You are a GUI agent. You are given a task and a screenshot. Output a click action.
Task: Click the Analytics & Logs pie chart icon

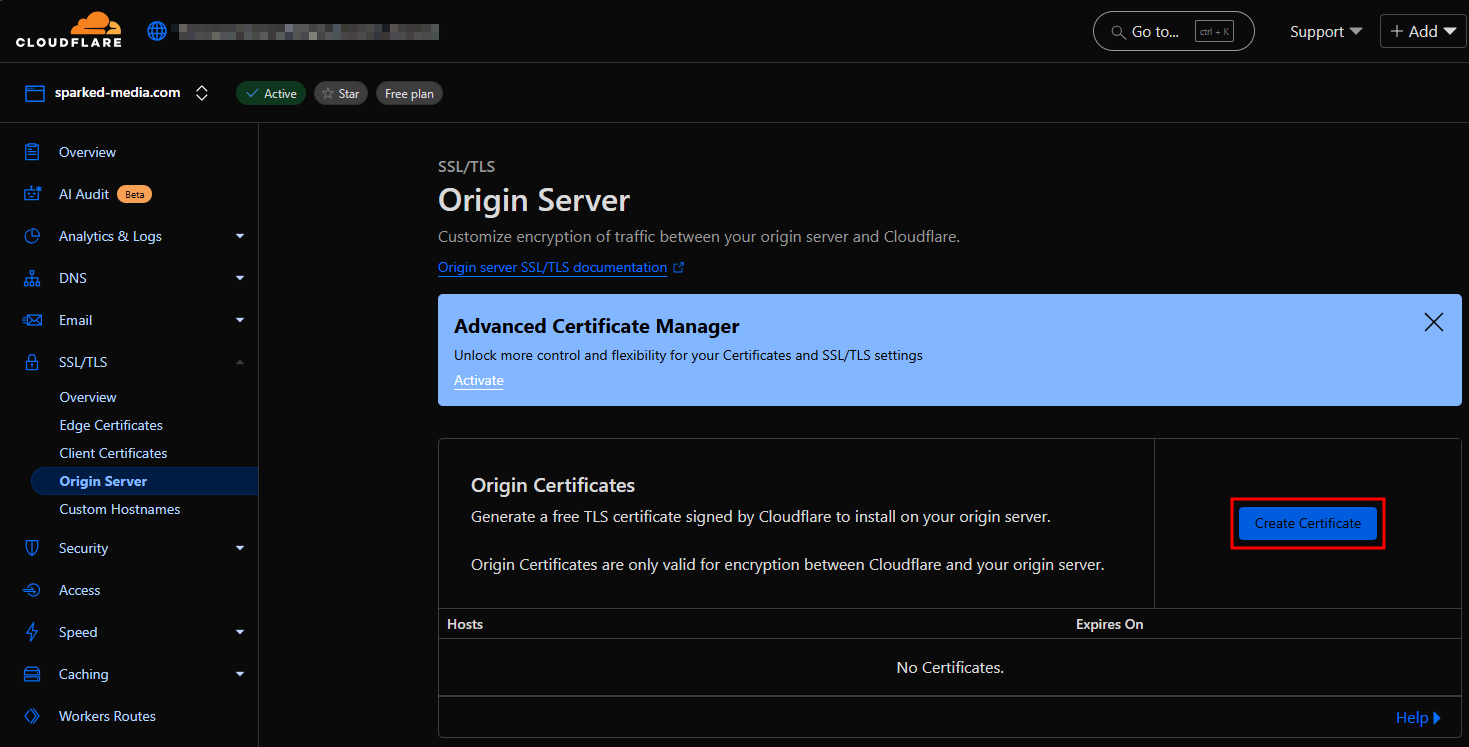click(x=33, y=236)
